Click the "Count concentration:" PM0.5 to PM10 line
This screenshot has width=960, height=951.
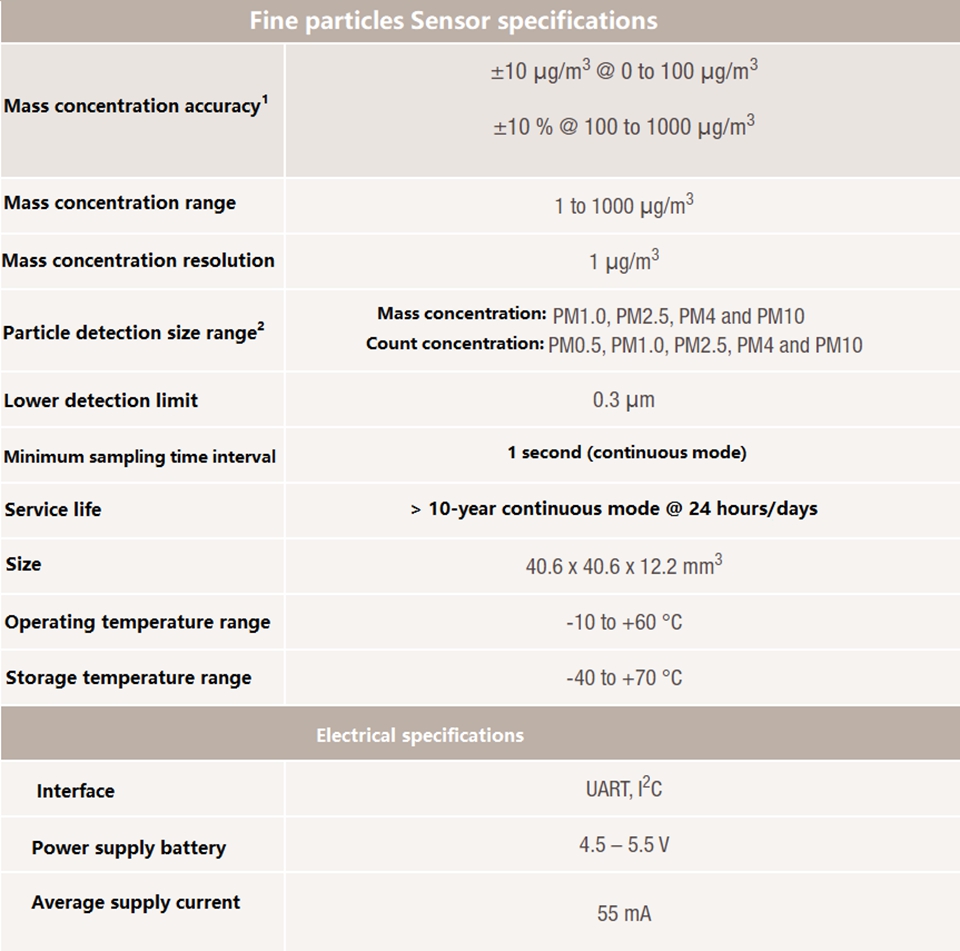(x=614, y=345)
